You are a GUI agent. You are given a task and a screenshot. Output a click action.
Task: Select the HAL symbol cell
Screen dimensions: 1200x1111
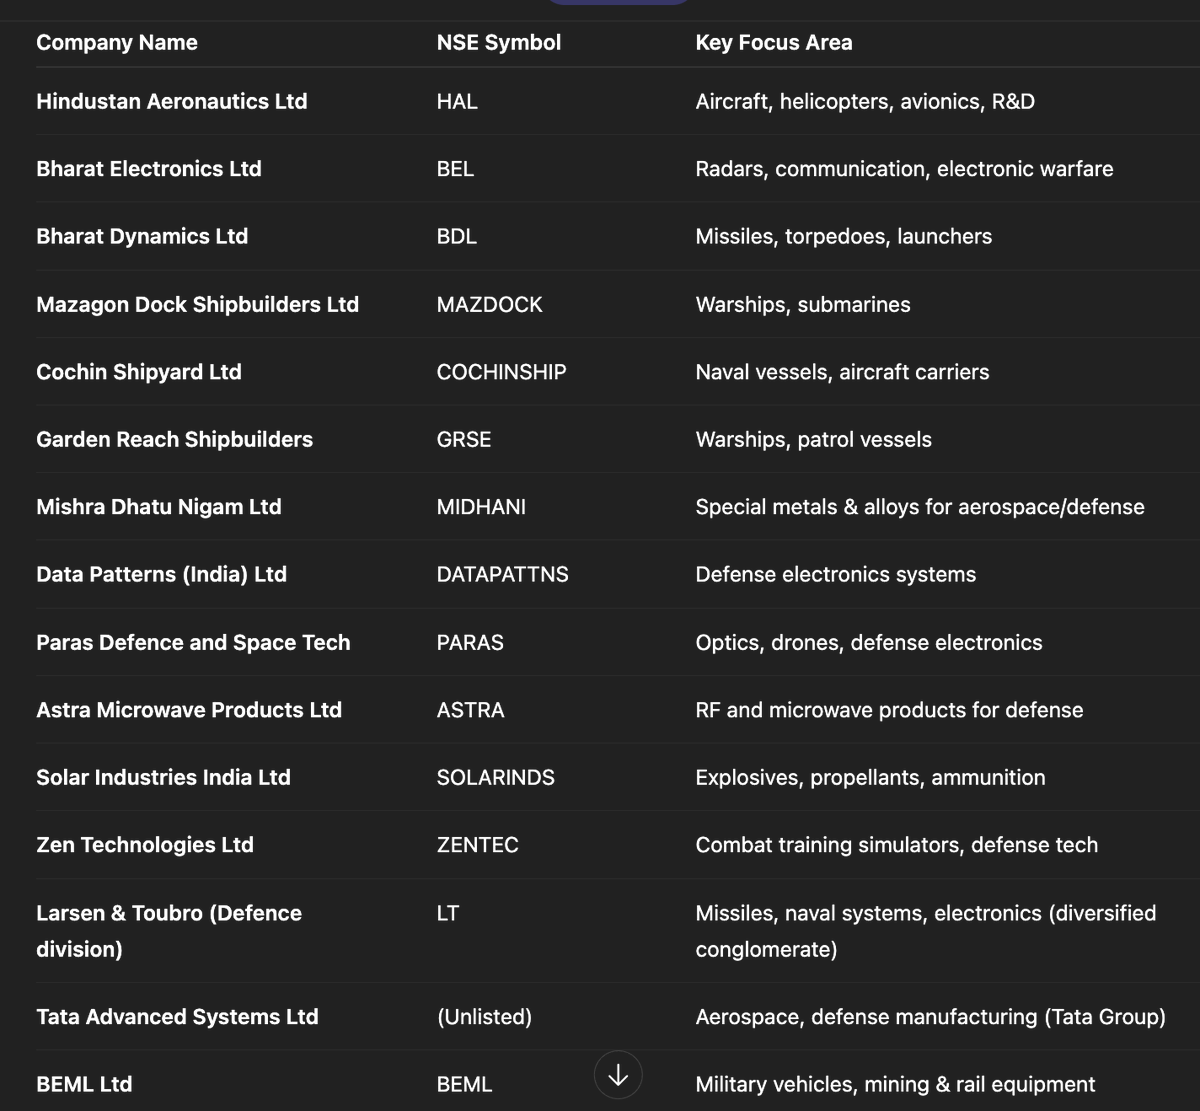pos(457,102)
